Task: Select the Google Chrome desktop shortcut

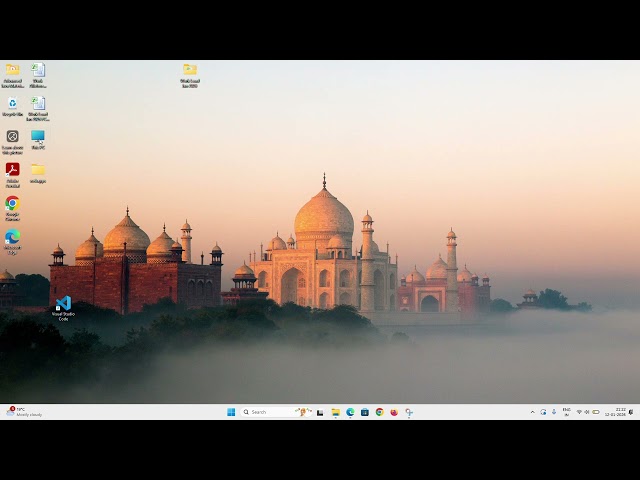Action: tap(13, 209)
